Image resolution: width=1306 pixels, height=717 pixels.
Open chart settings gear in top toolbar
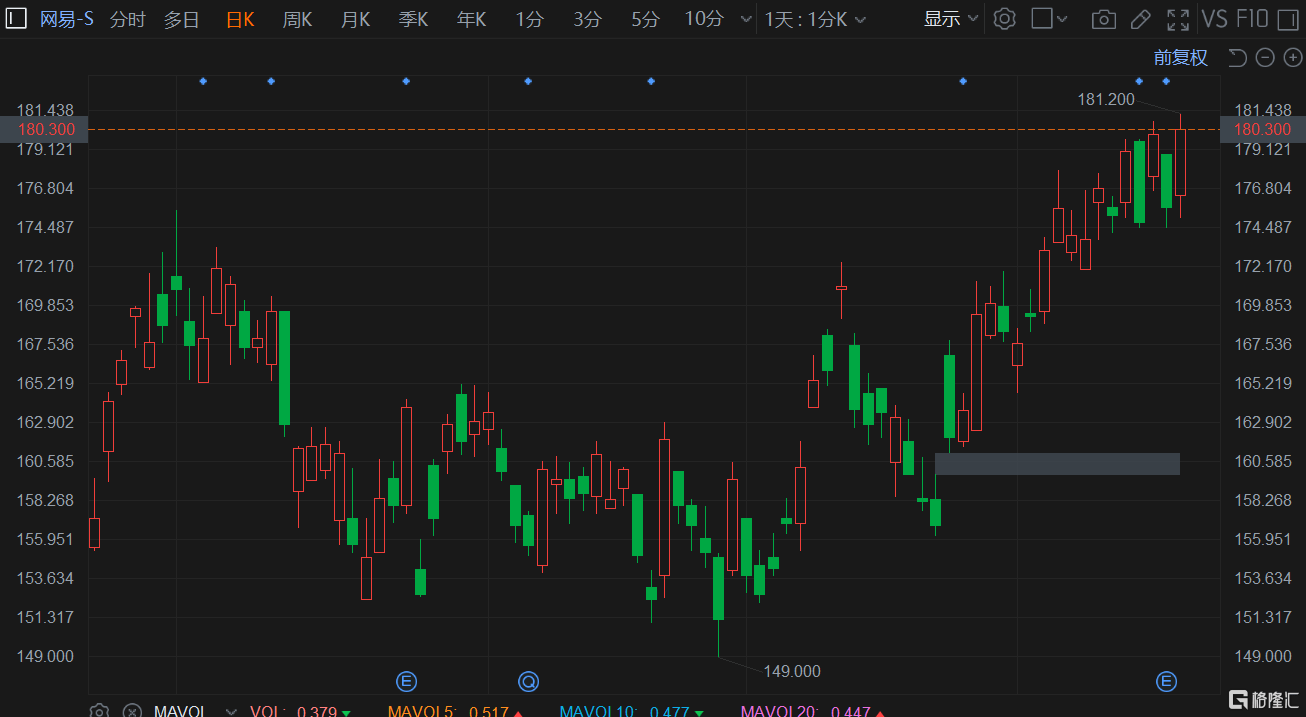click(1005, 19)
